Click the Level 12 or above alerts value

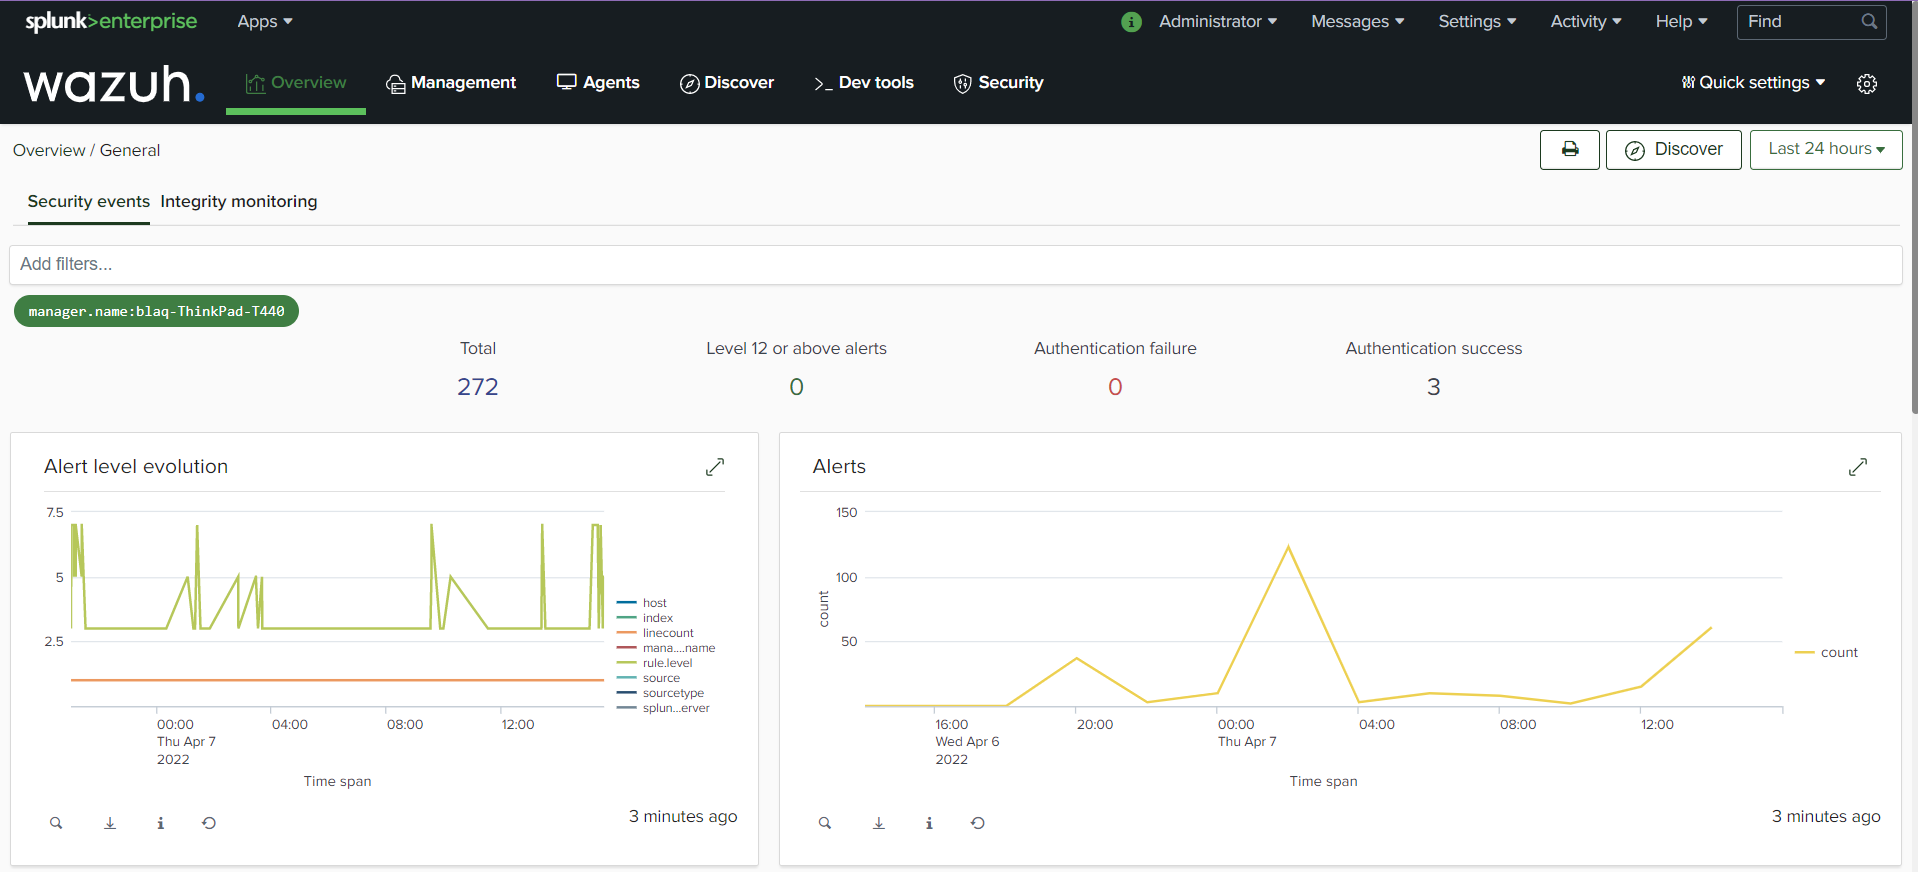796,387
